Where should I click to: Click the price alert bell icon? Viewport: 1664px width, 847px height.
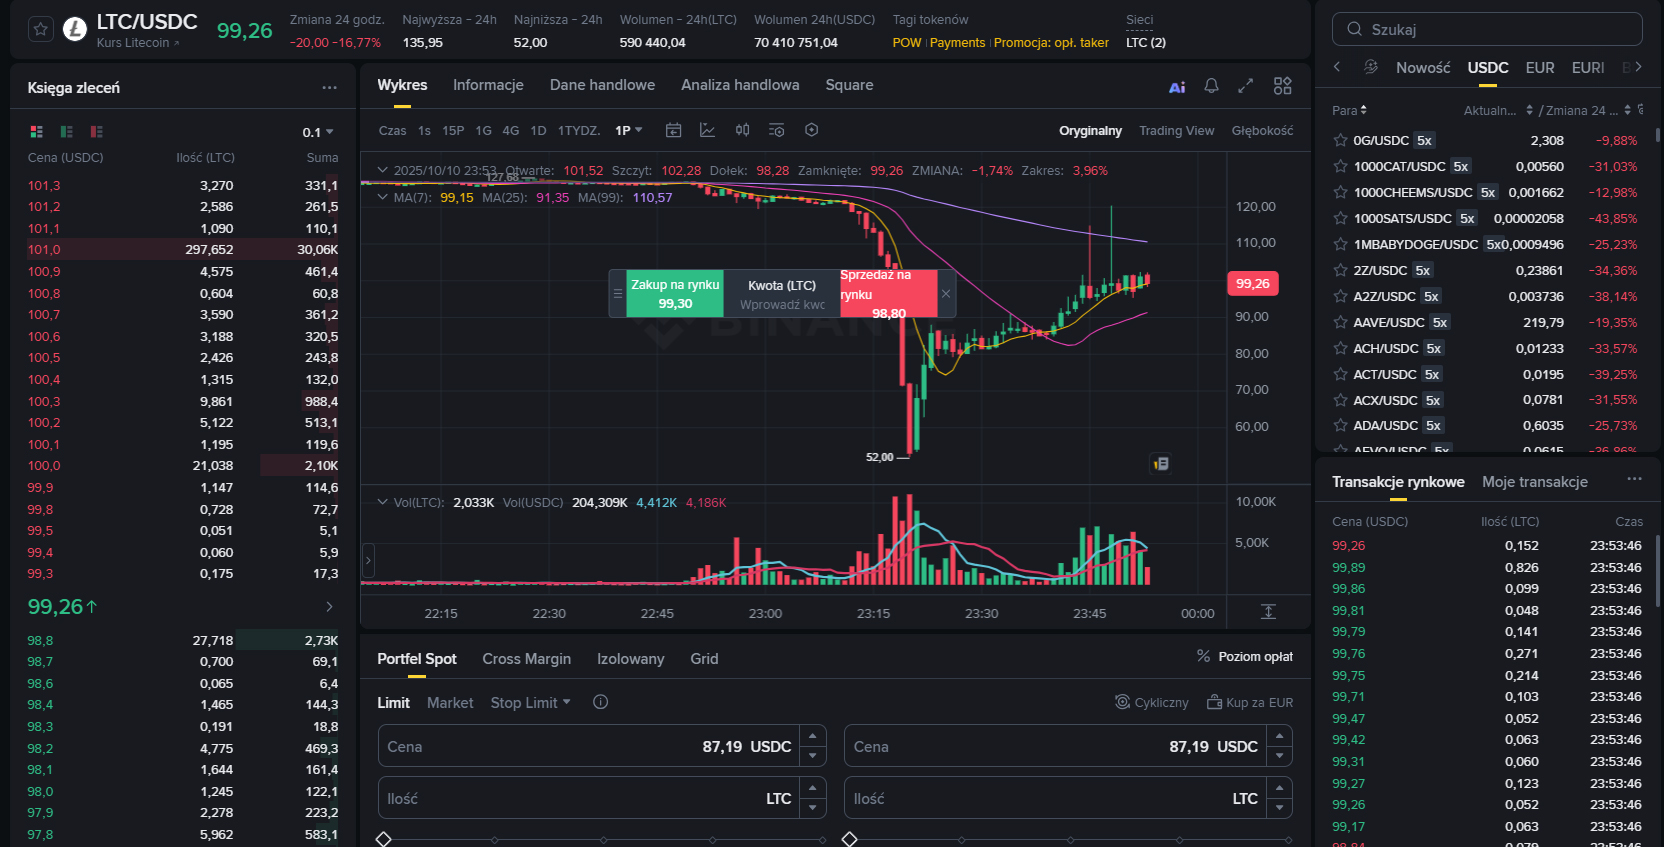click(1211, 86)
